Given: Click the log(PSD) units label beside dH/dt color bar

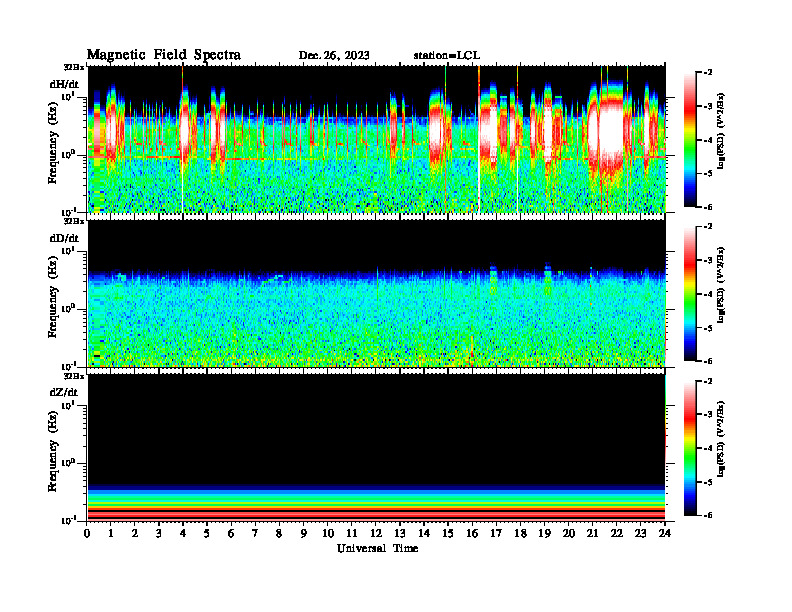Looking at the screenshot, I should click(x=722, y=131).
